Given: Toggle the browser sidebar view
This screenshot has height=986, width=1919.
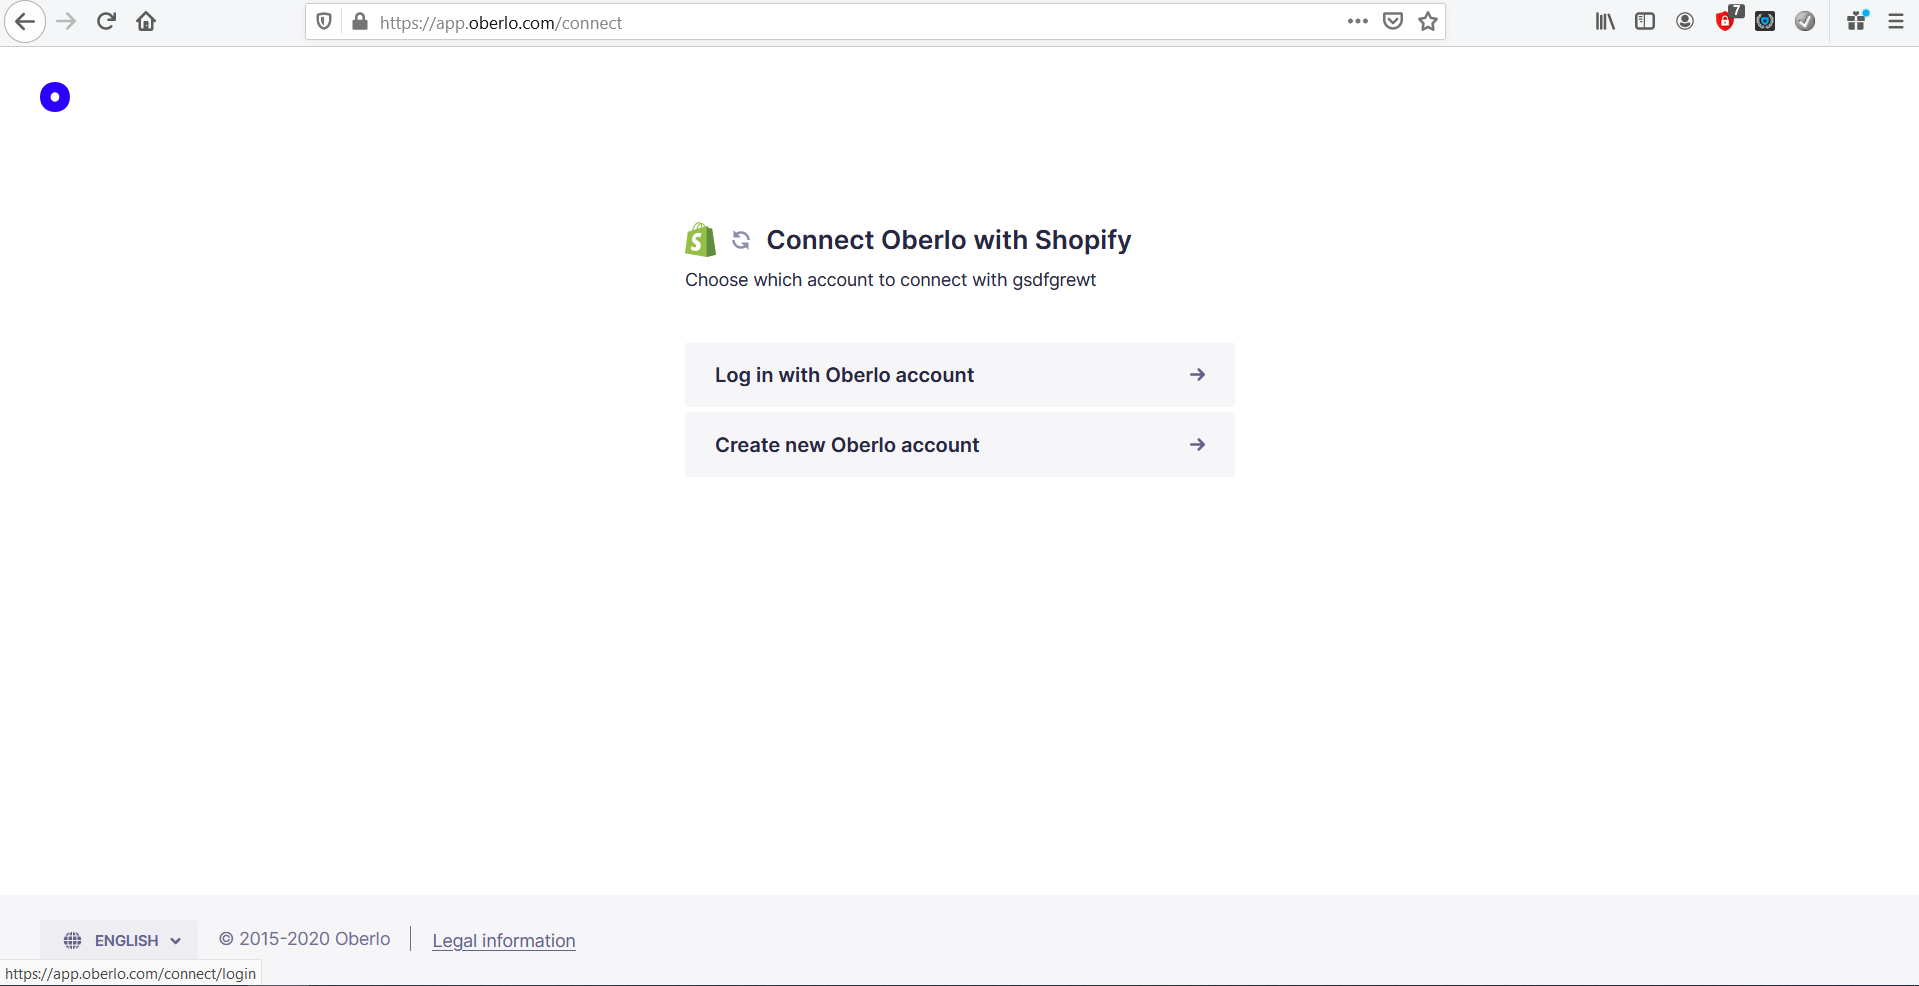Looking at the screenshot, I should 1645,21.
